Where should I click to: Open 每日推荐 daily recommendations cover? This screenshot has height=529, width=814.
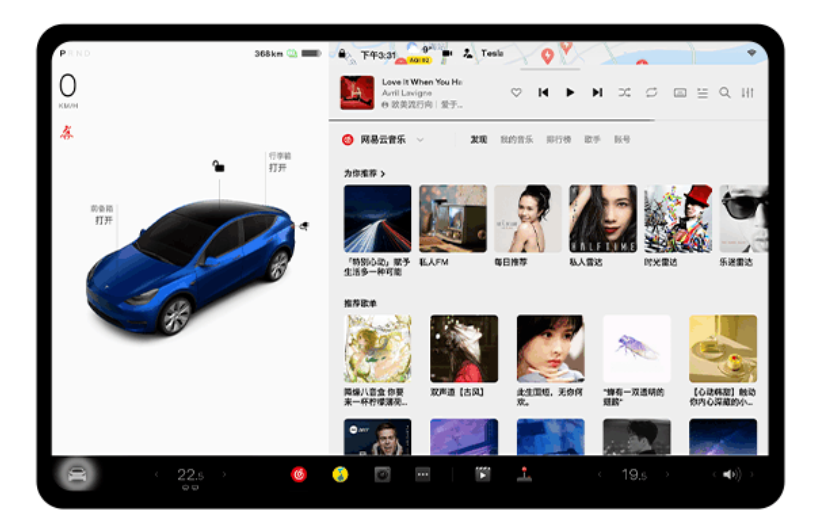pyautogui.click(x=528, y=219)
